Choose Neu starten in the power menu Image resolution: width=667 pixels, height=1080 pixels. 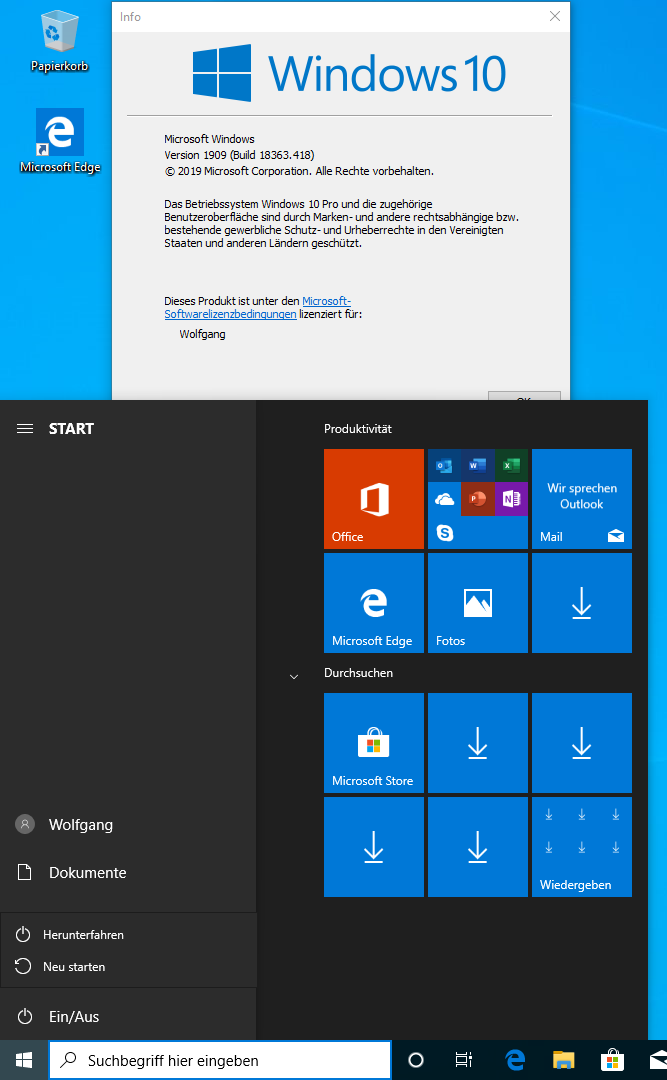pos(128,966)
